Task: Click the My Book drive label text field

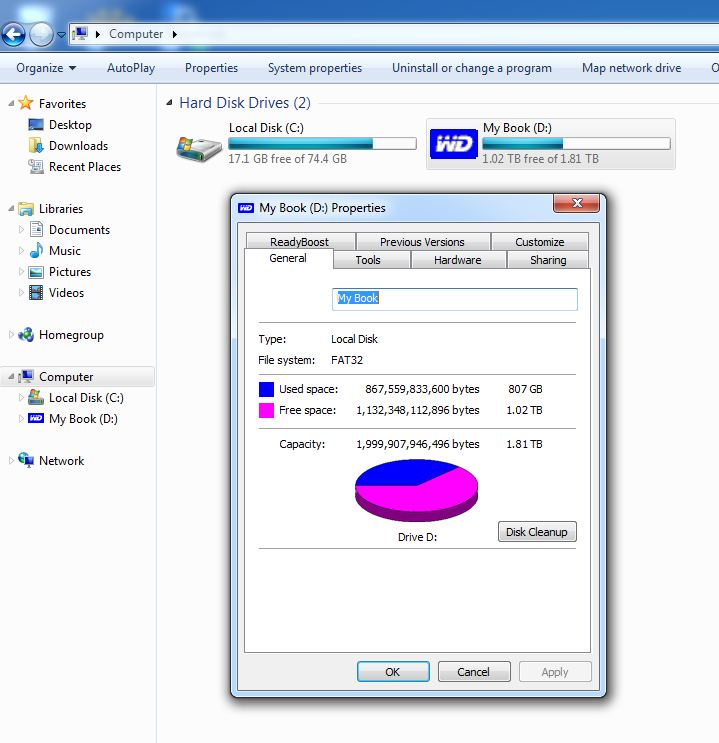Action: 454,299
